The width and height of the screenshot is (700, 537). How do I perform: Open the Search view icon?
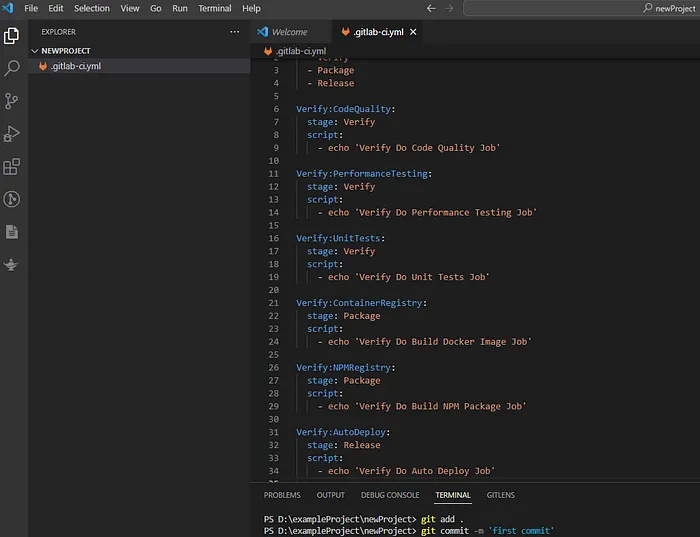click(x=12, y=68)
